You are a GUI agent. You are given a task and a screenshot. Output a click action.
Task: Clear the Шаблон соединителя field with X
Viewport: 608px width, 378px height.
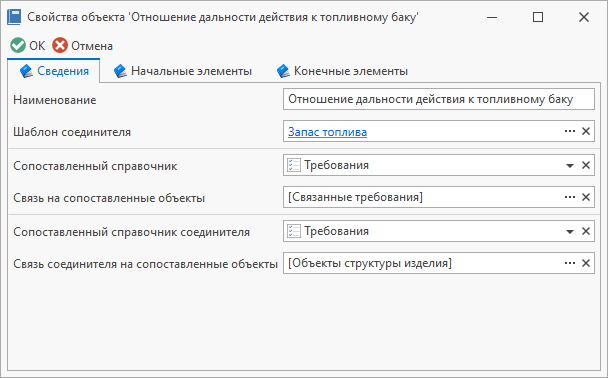pyautogui.click(x=586, y=131)
